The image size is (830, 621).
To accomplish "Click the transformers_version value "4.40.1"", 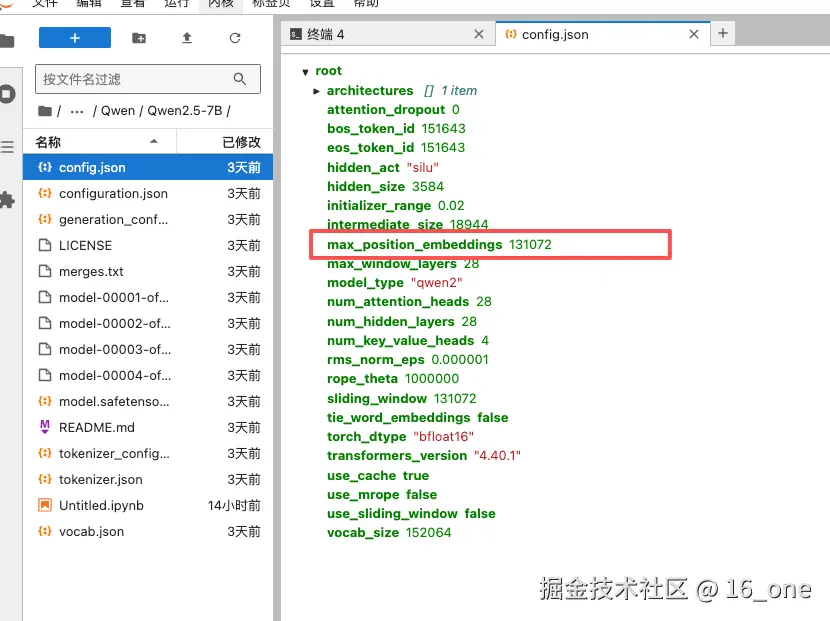I will click(497, 455).
